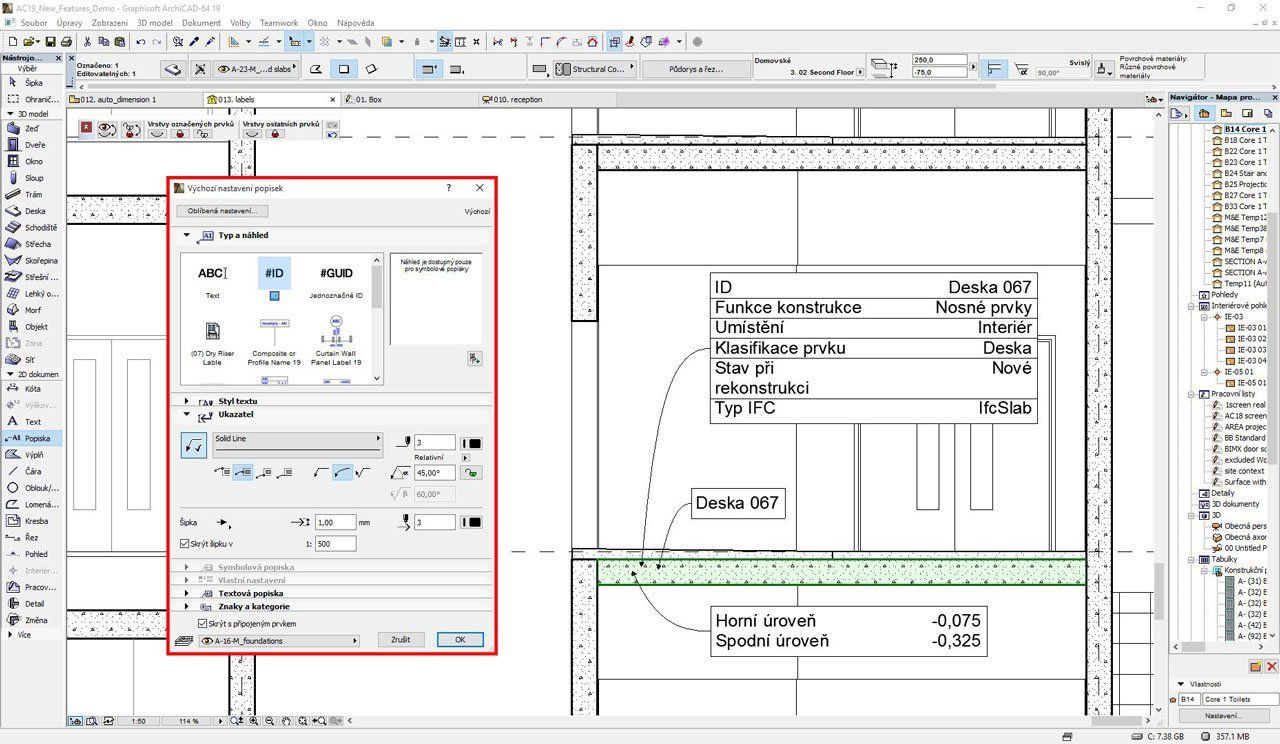
Task: Open the A-16-M_foundations layer dropdown
Action: (x=279, y=640)
